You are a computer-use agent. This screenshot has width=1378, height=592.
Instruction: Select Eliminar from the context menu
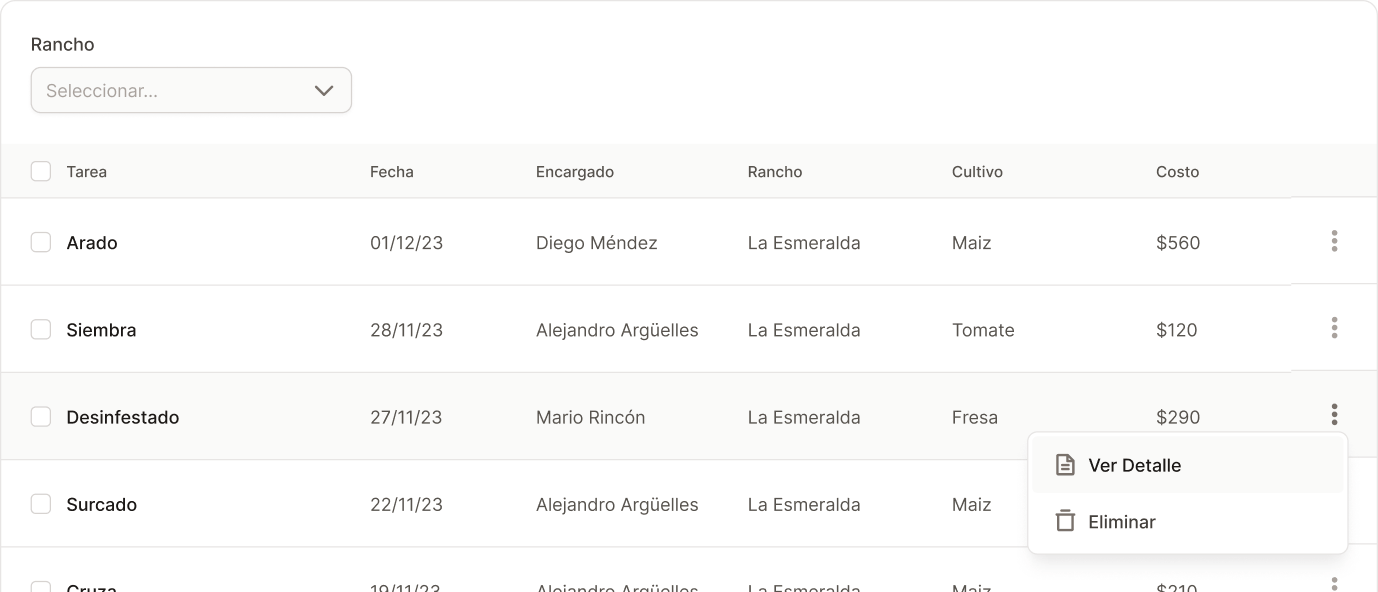click(x=1121, y=521)
